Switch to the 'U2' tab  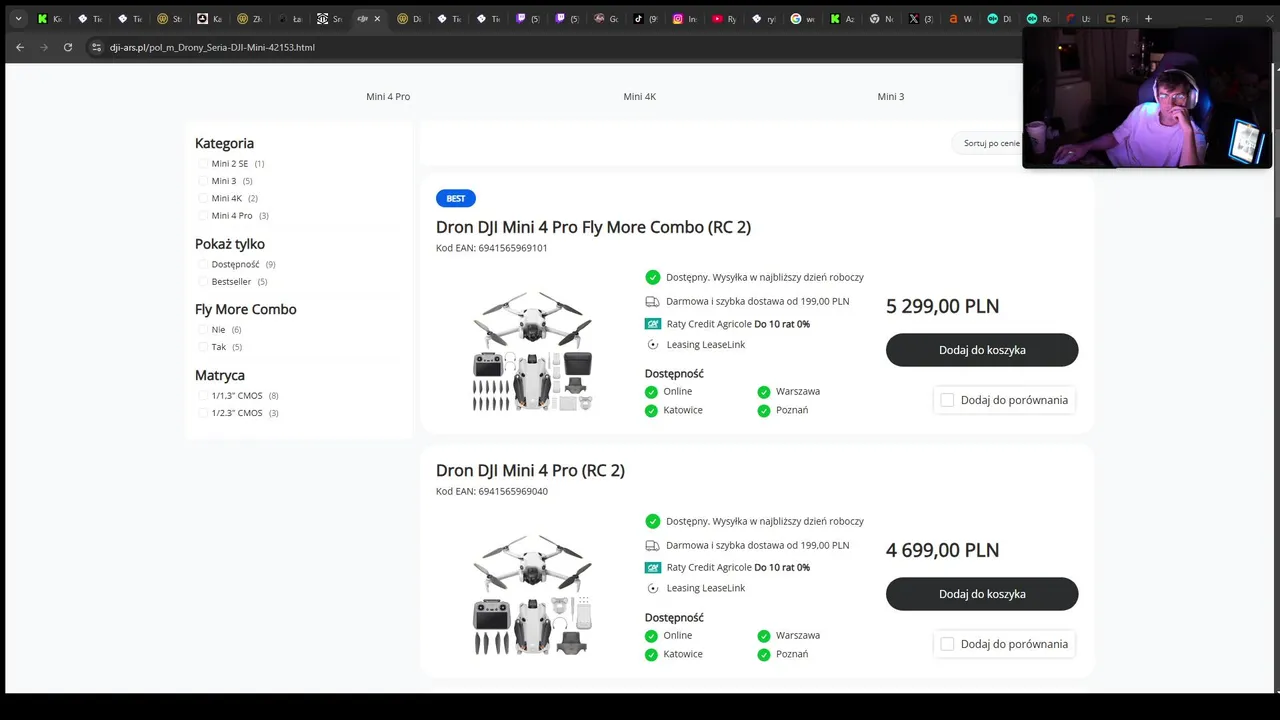pyautogui.click(x=1077, y=19)
